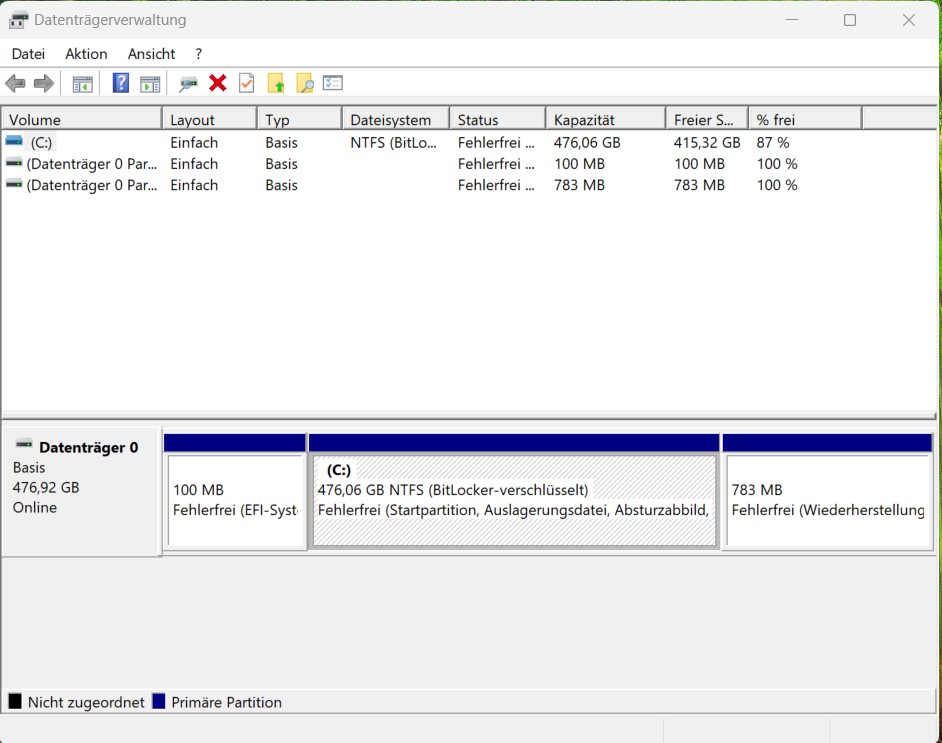Click Fehlerfrei status cell in the (C:) row

tap(496, 143)
